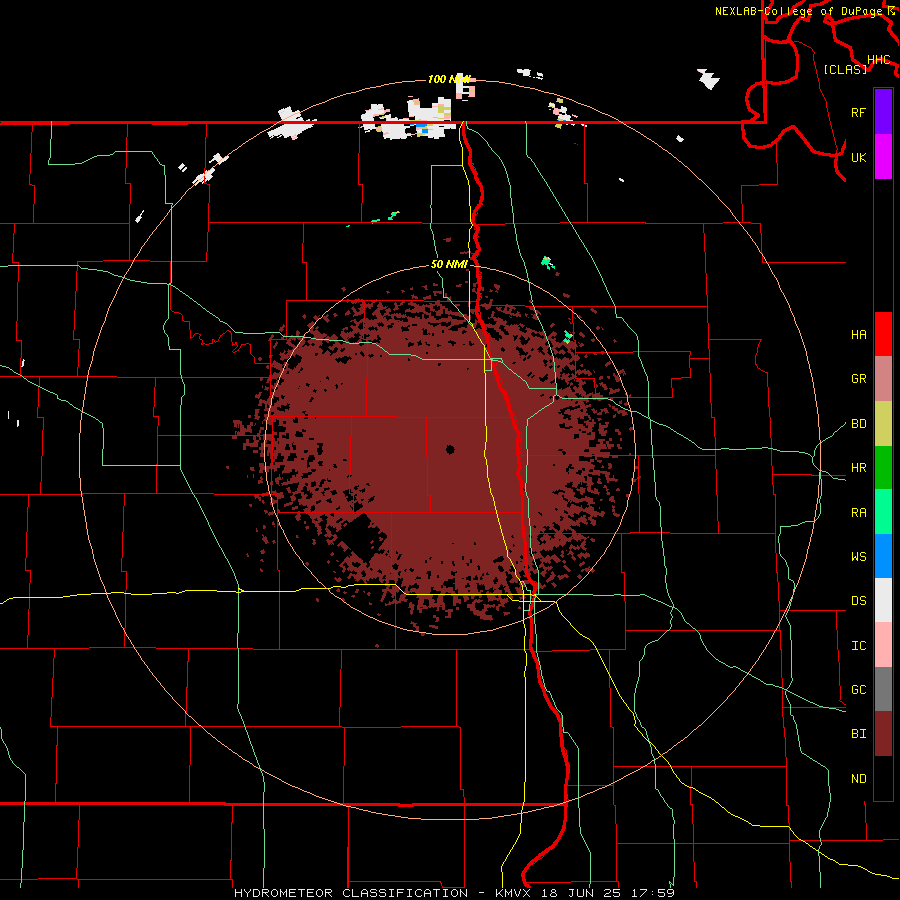Click the 100 NMI range ring label
This screenshot has width=900, height=900.
449,79
